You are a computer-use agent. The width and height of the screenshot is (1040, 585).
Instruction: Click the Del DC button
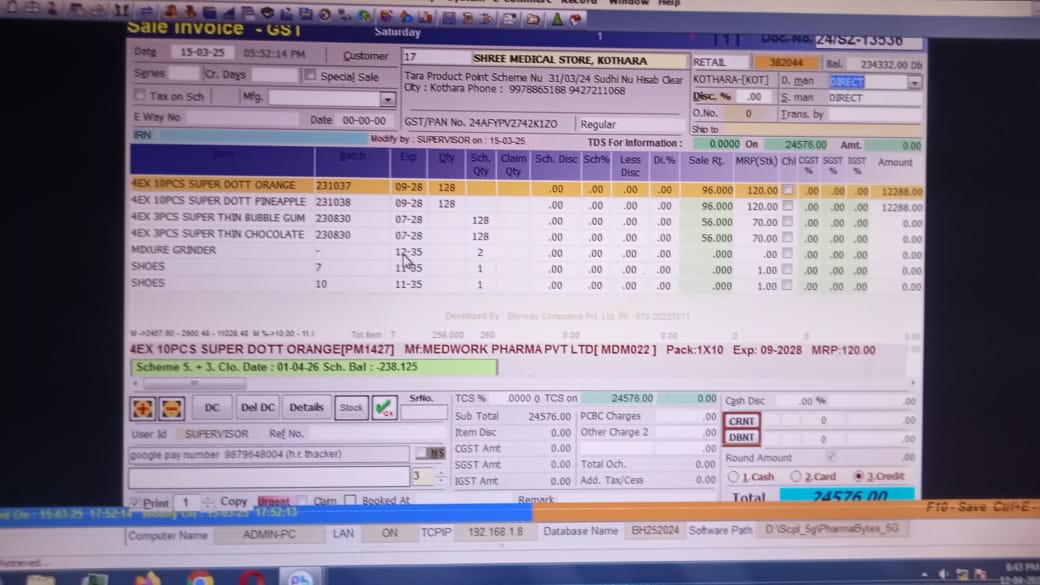pyautogui.click(x=257, y=408)
